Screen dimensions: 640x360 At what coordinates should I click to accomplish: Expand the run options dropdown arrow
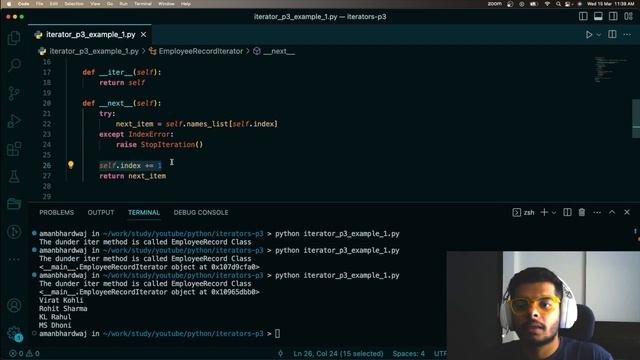[x=599, y=35]
